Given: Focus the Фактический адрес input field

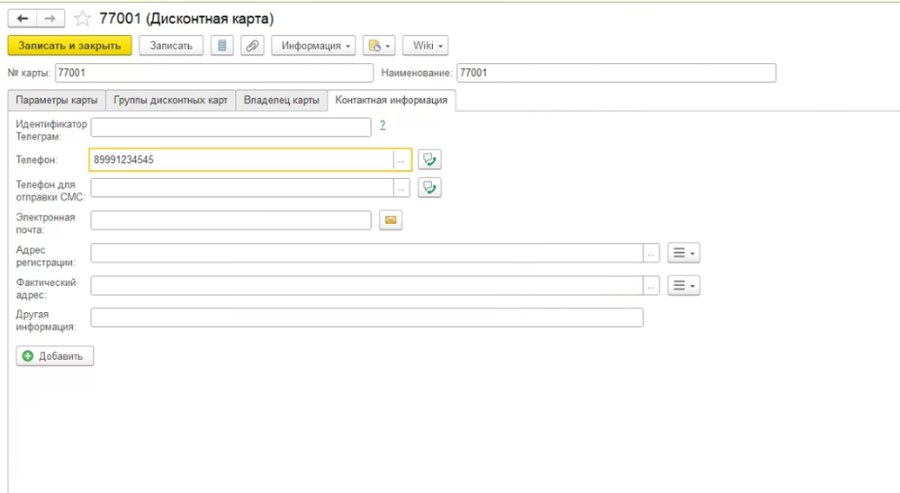Looking at the screenshot, I should 367,285.
